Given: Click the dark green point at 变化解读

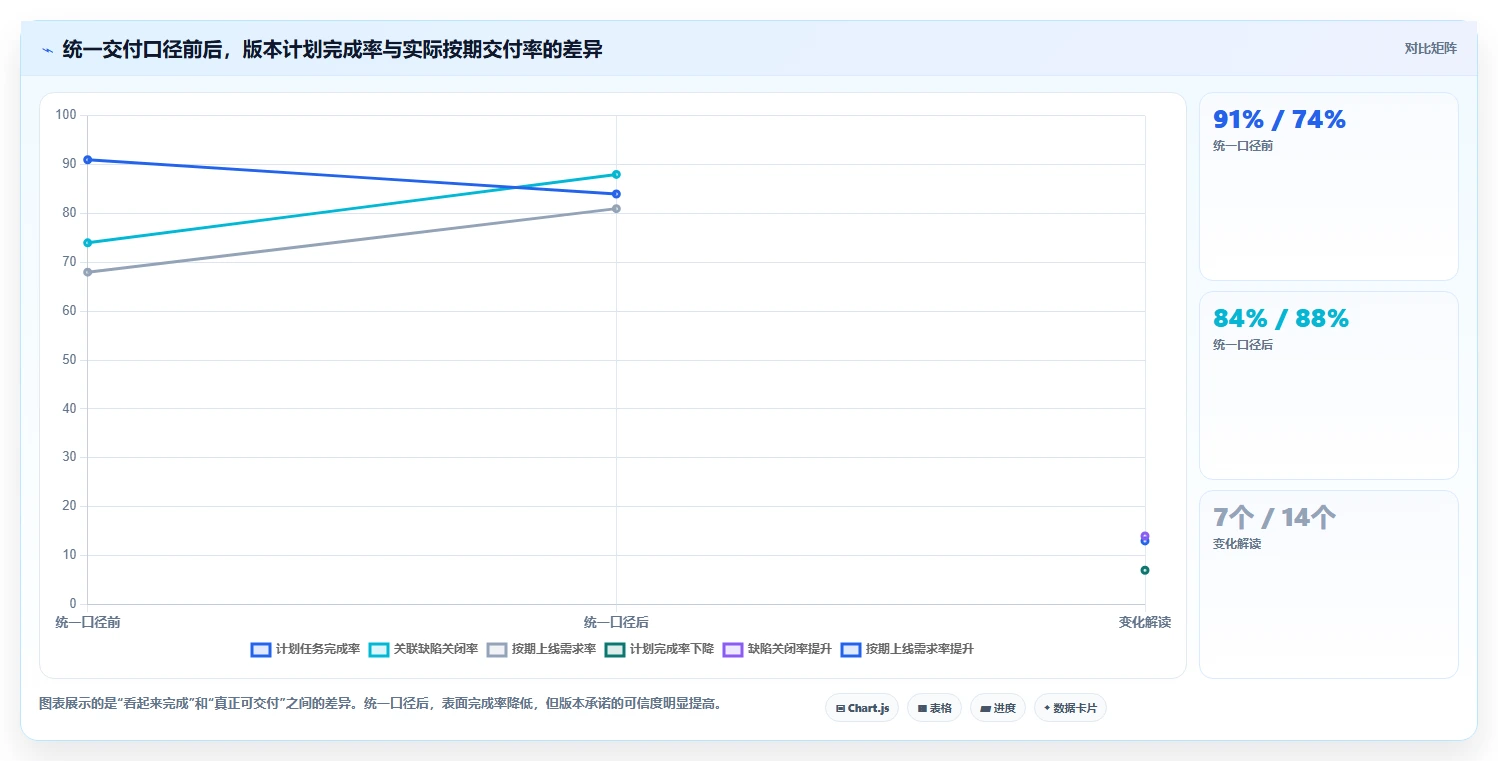Looking at the screenshot, I should point(1145,570).
